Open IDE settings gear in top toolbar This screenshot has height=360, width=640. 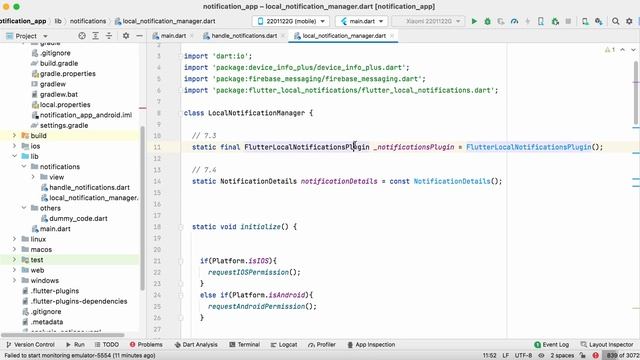[629, 21]
